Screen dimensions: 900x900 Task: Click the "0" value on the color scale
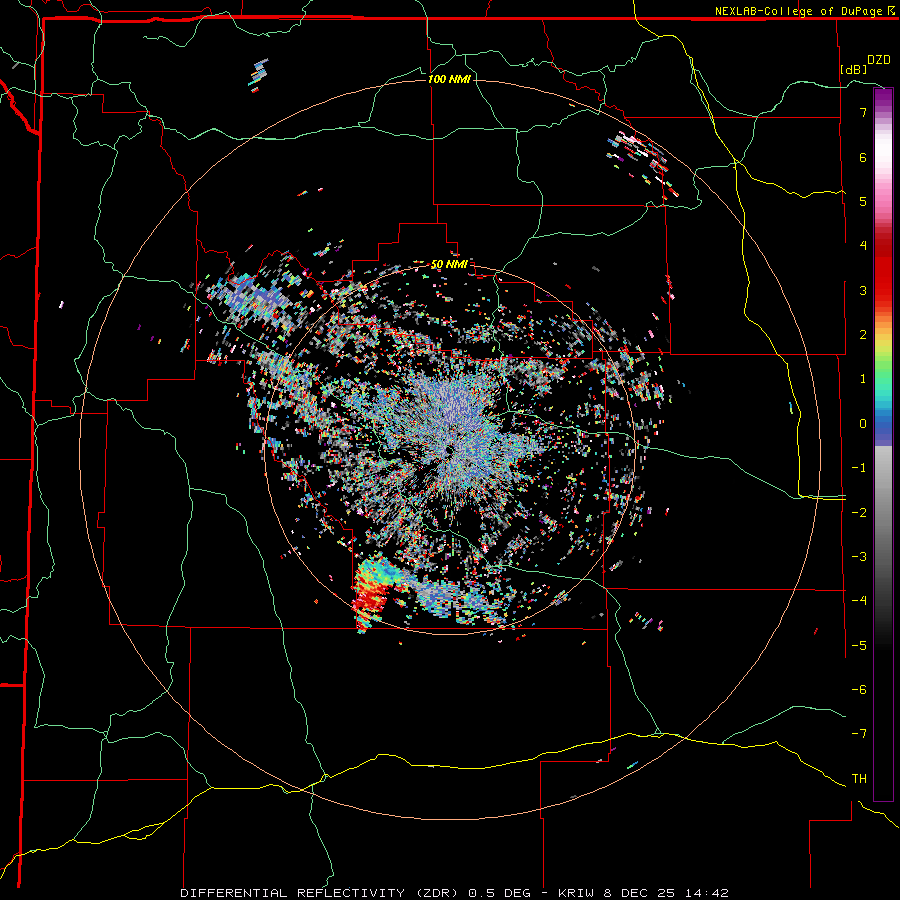[863, 424]
